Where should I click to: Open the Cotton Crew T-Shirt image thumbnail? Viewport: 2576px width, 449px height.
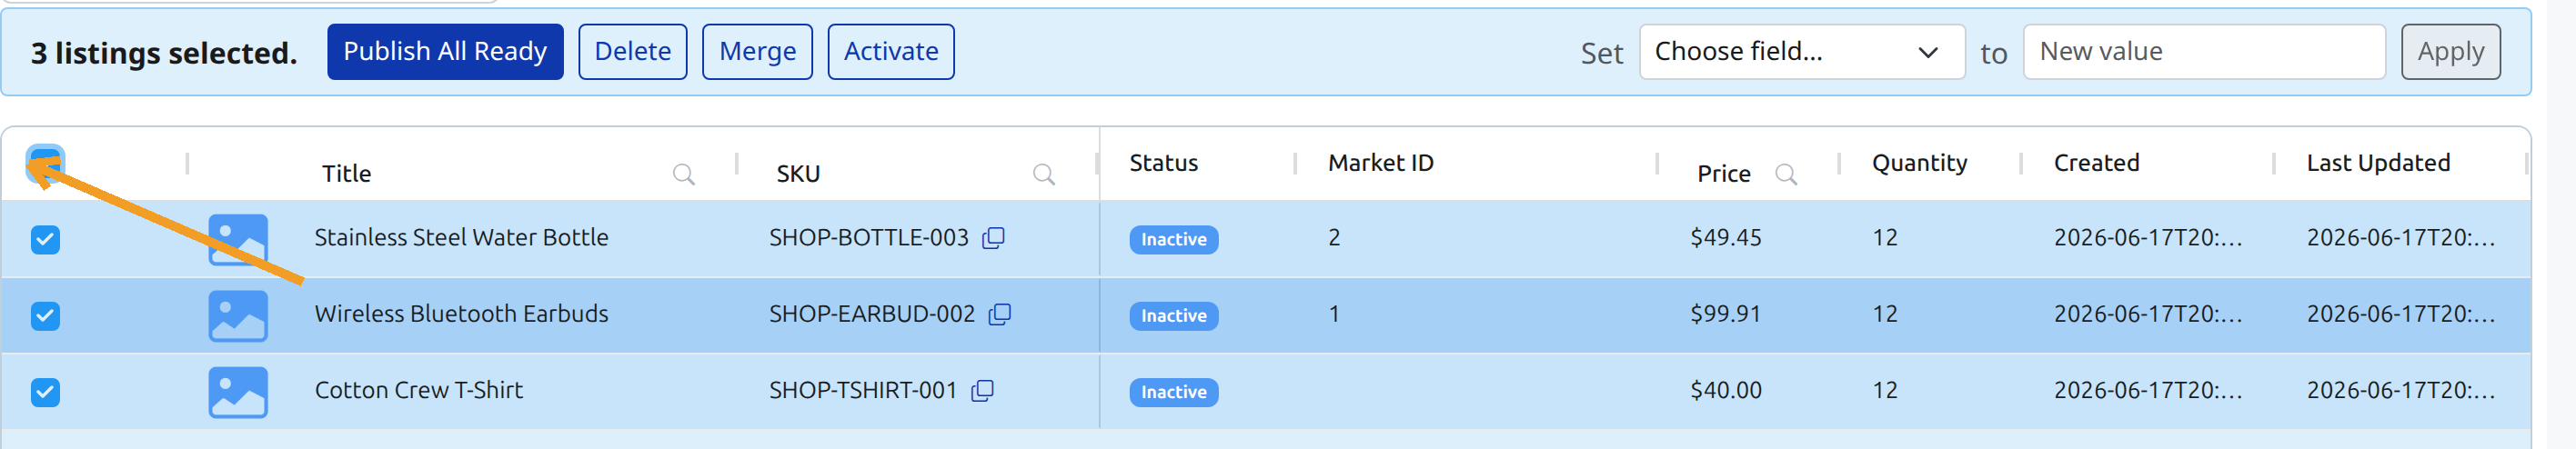pyautogui.click(x=238, y=392)
